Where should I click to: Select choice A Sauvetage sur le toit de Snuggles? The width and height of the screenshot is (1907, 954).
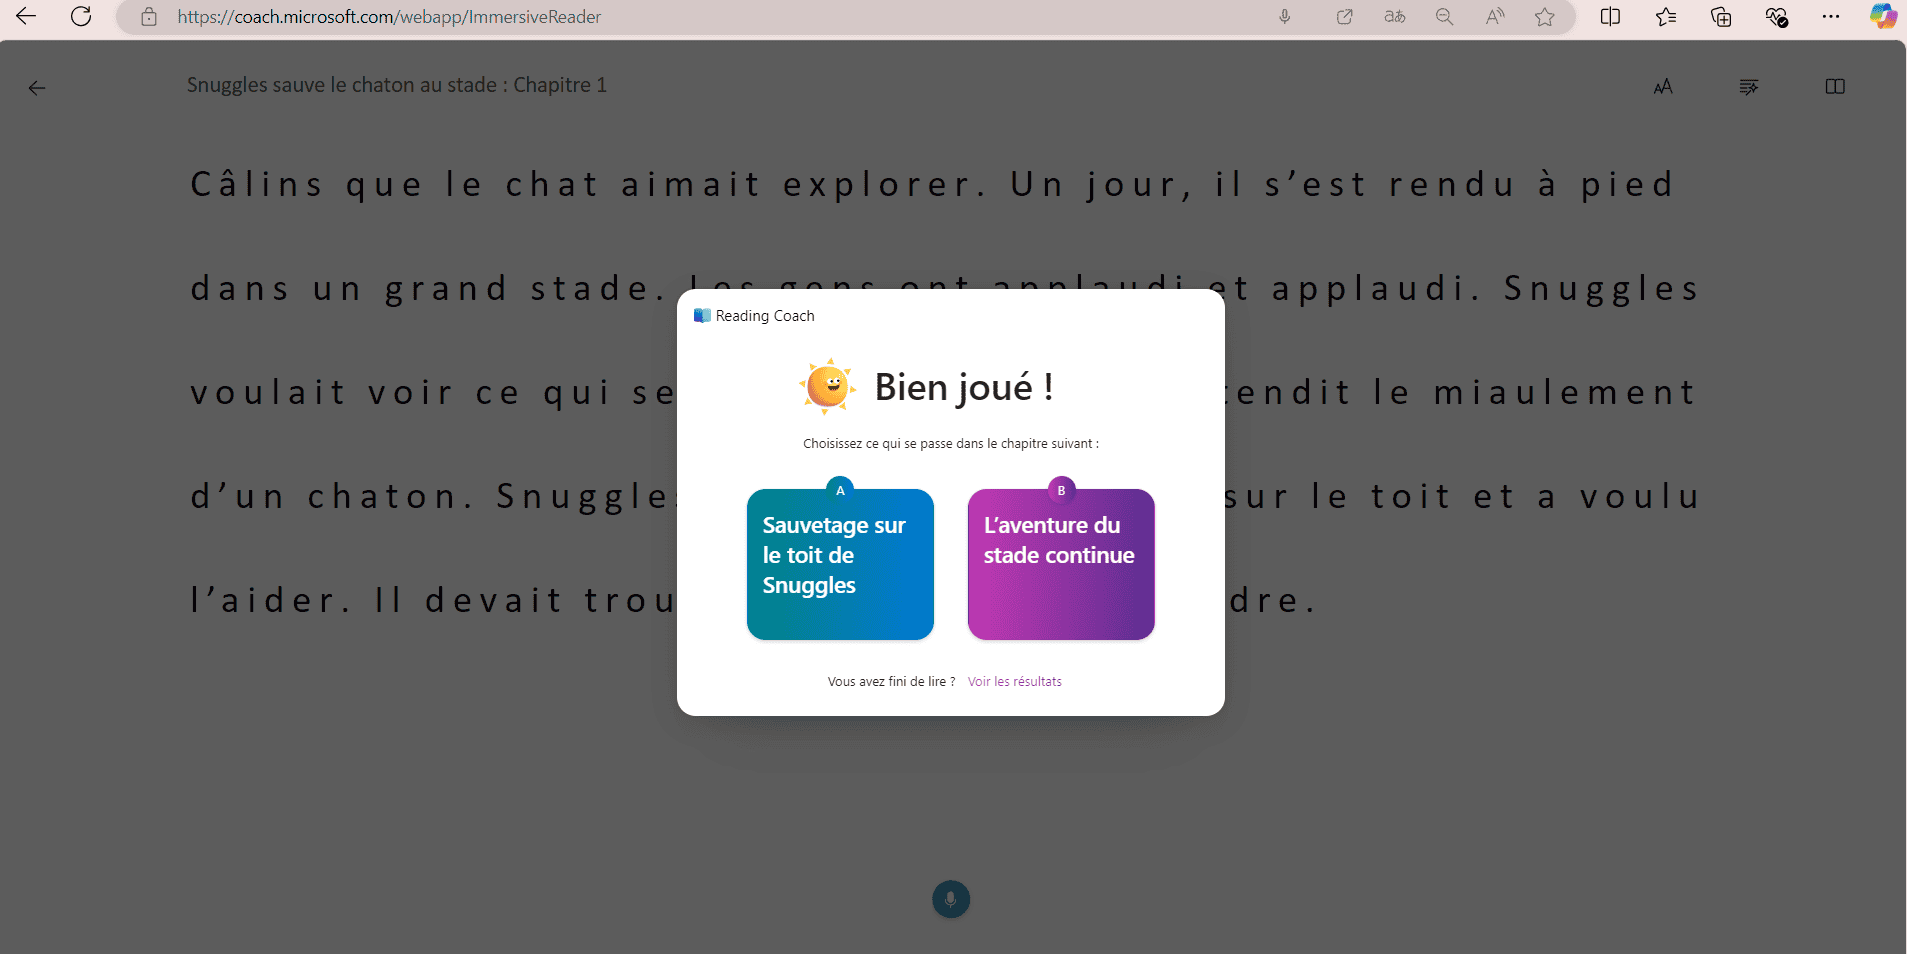click(x=839, y=564)
